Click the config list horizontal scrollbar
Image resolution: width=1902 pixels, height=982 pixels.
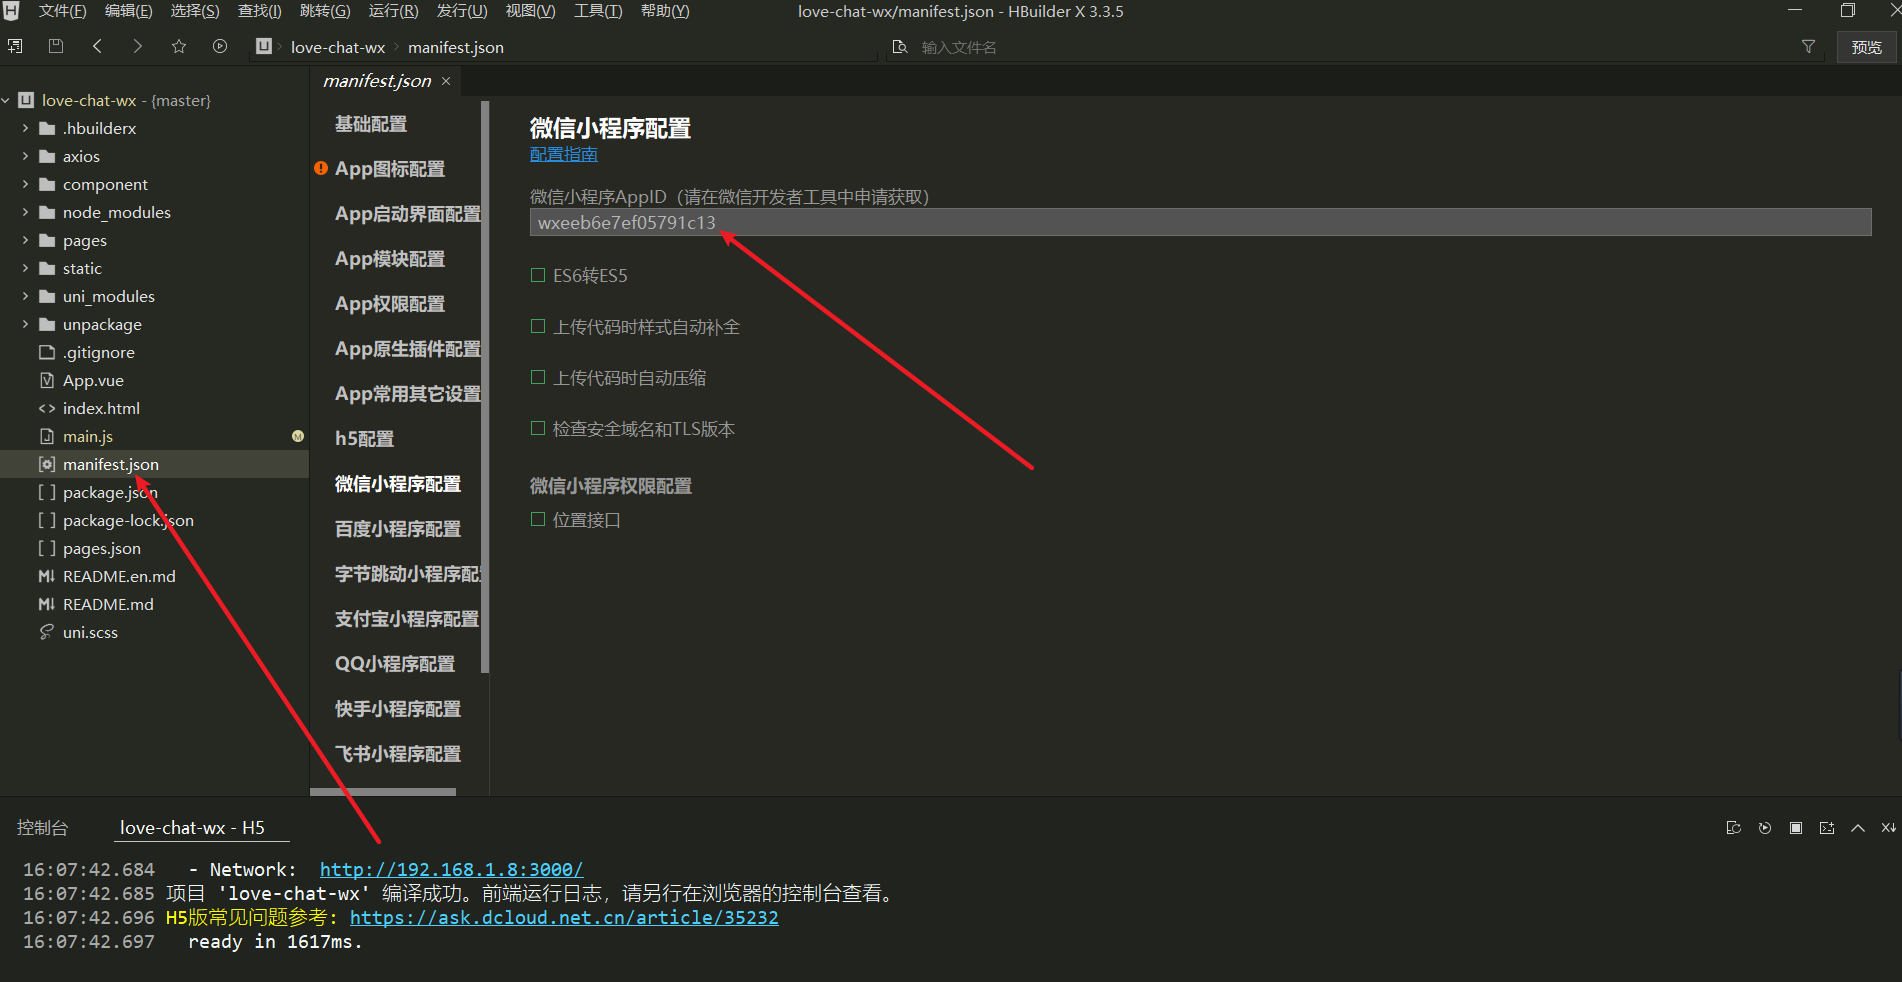(383, 792)
